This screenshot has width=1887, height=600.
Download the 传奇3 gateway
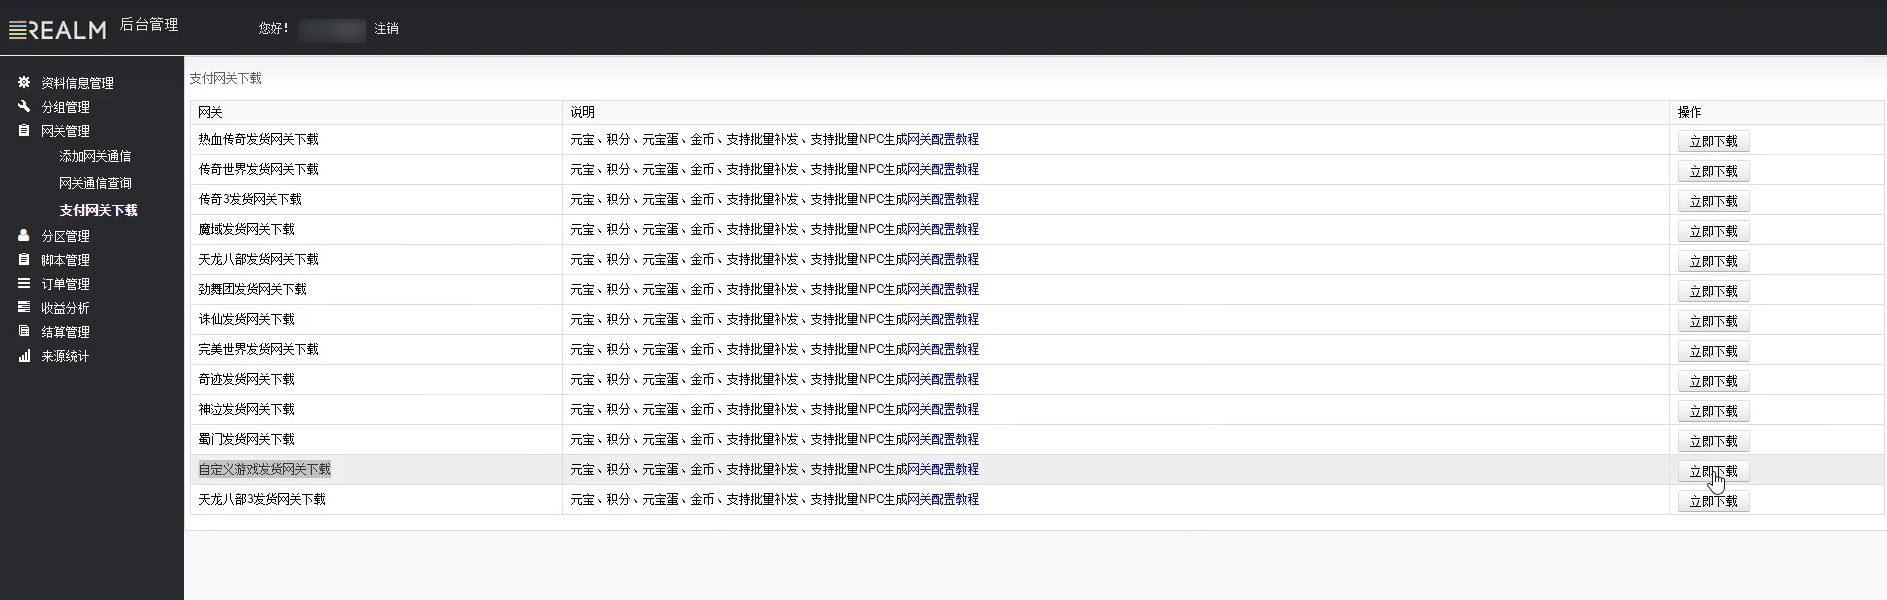(1713, 201)
